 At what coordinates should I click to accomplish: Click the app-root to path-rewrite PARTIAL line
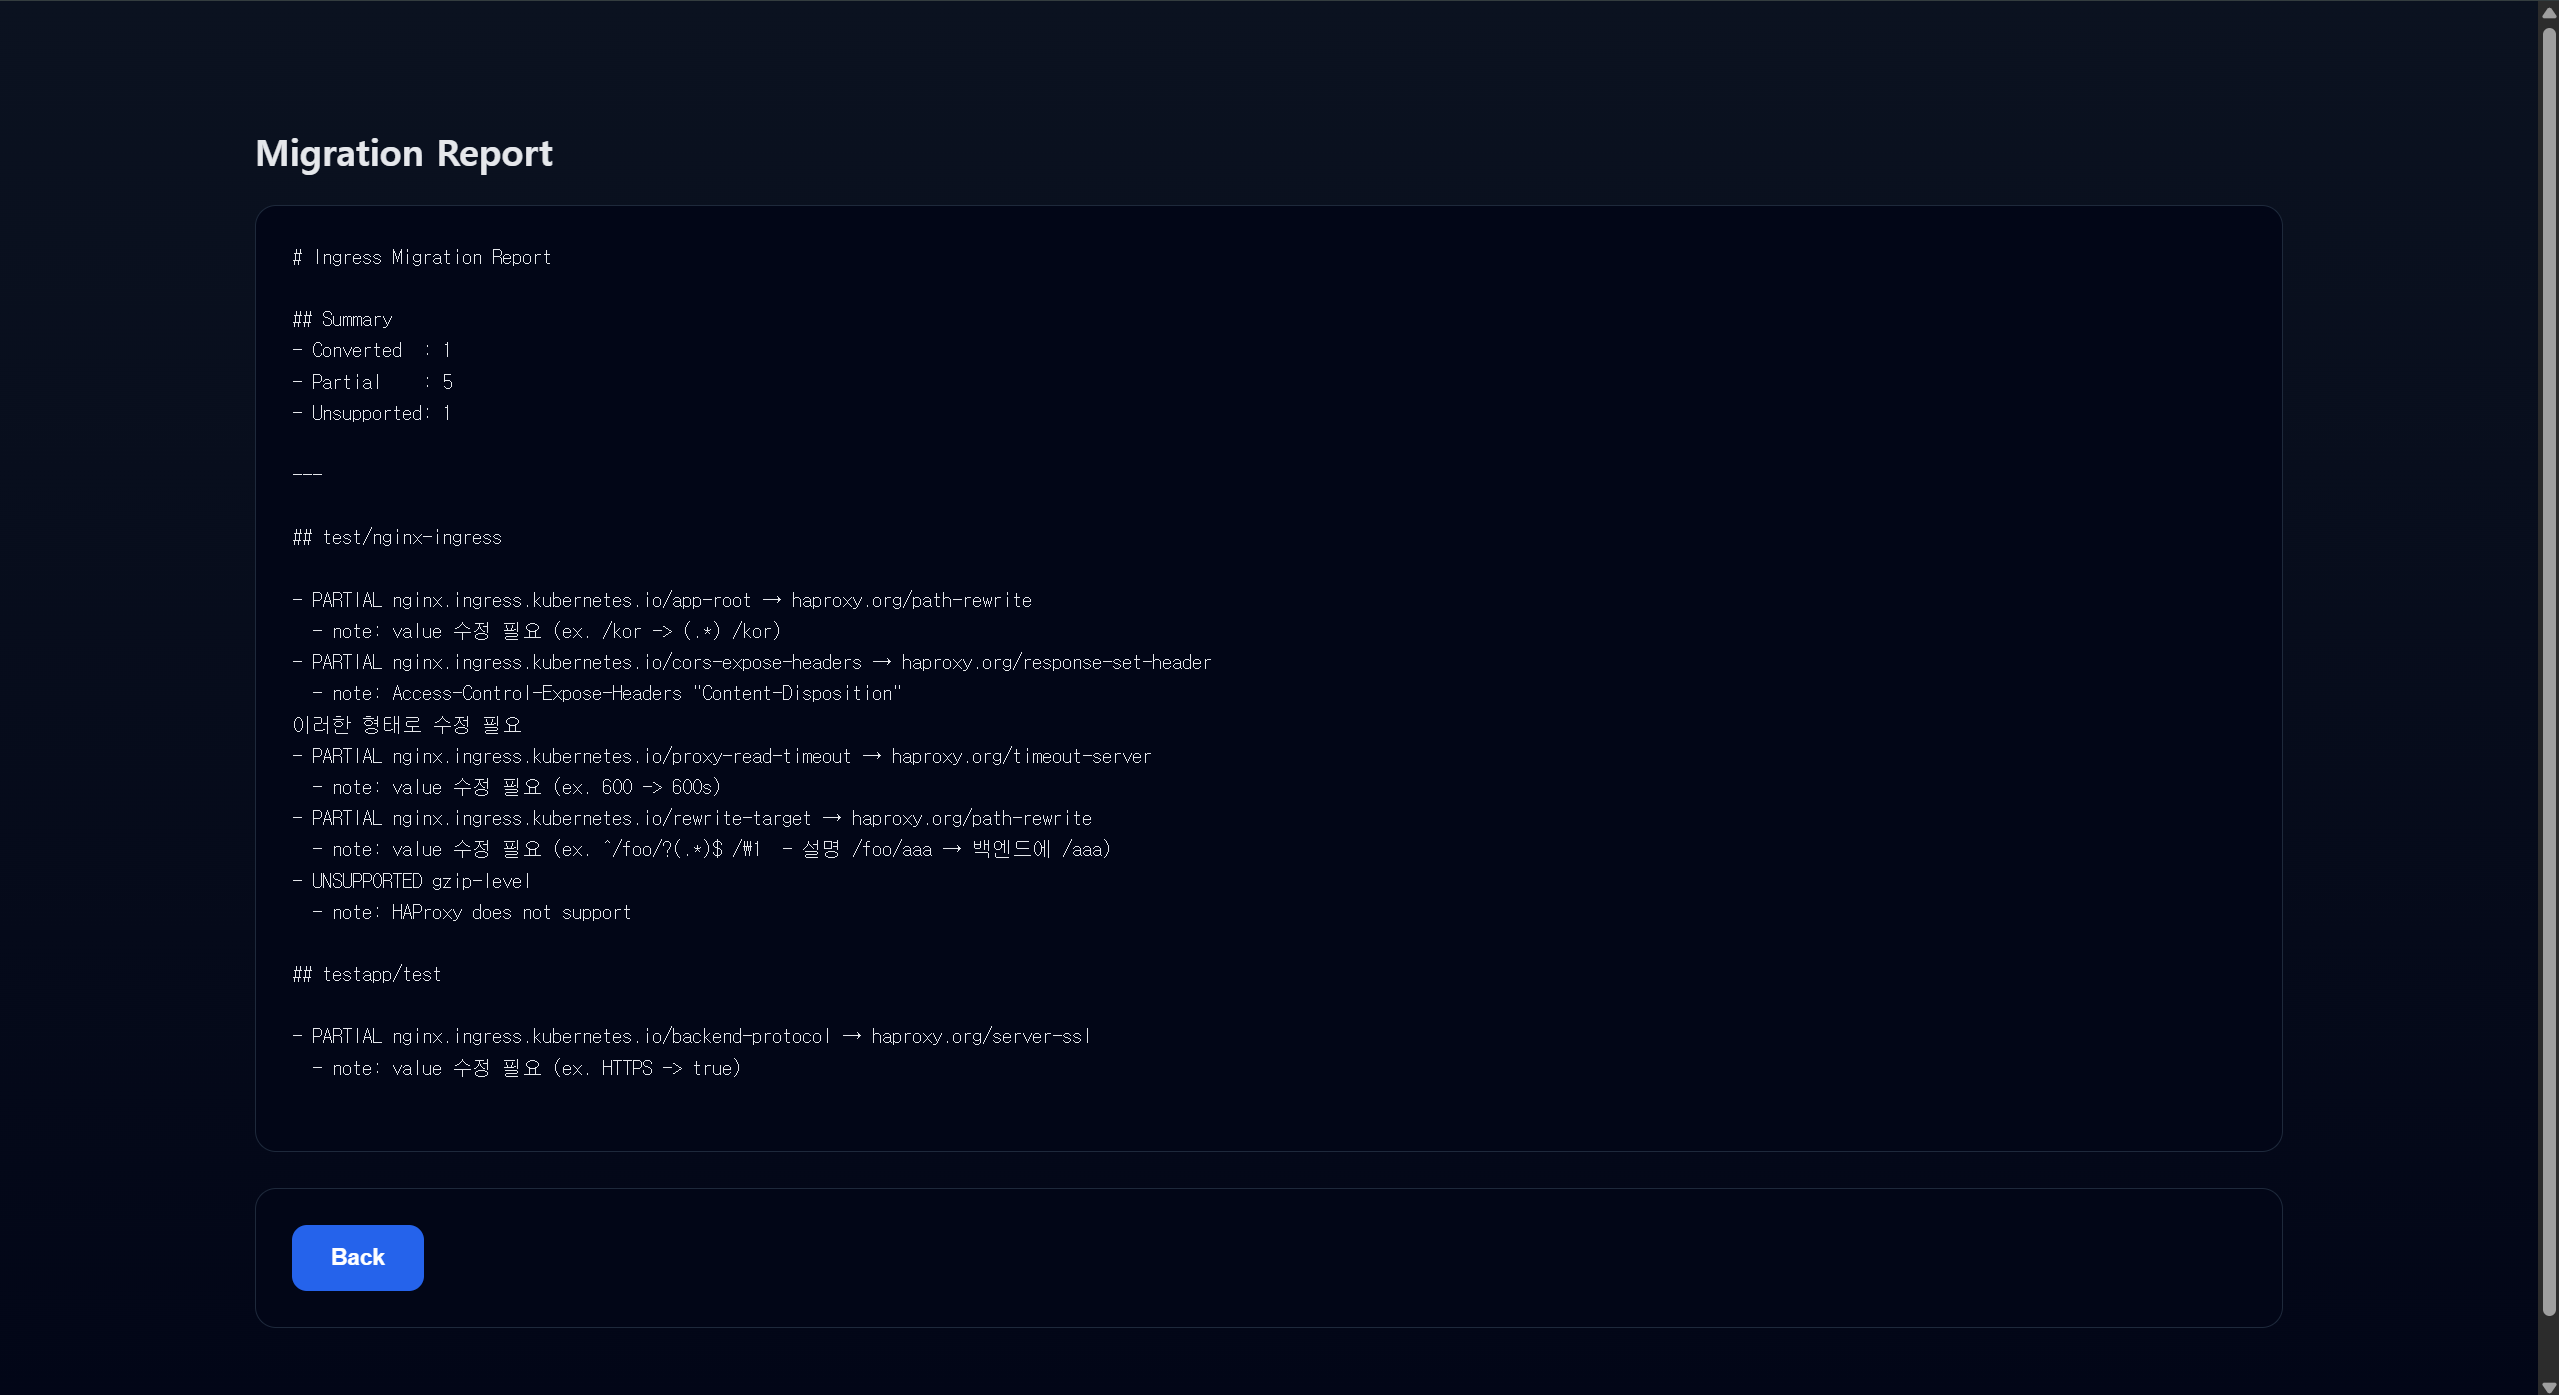[x=662, y=600]
